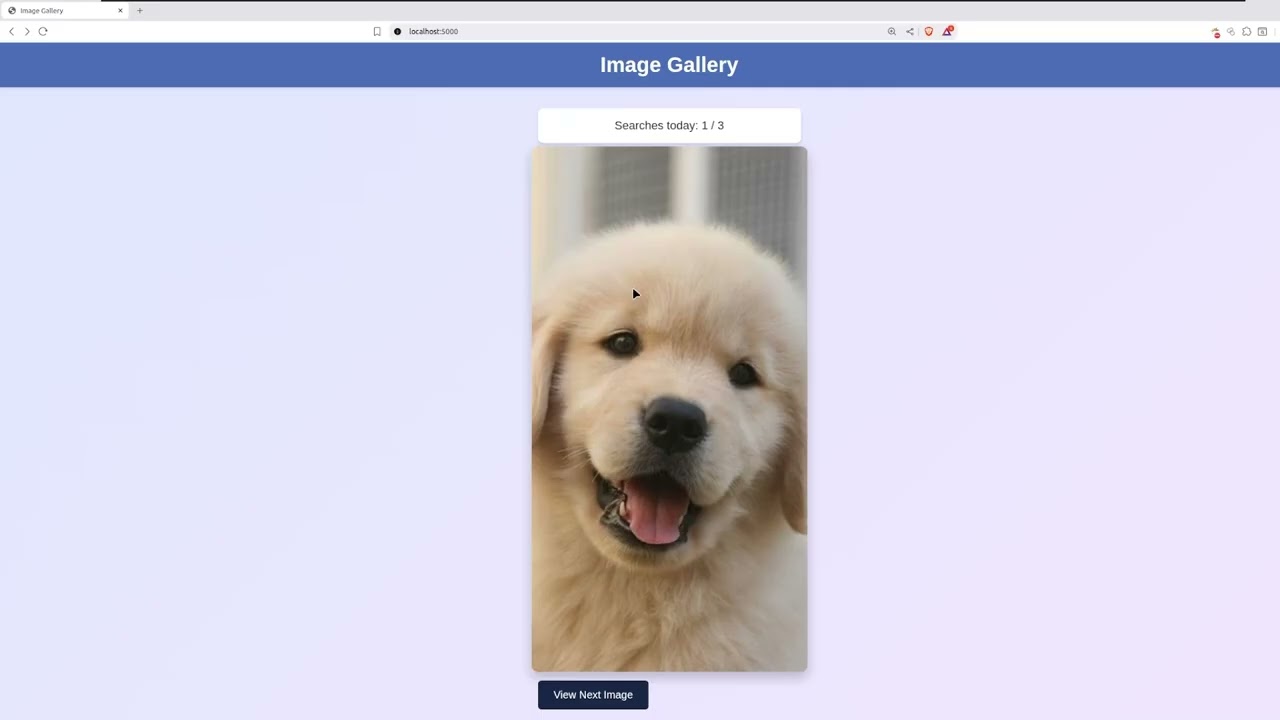Open site info icon beside localhost:5000
1280x720 pixels.
pyautogui.click(x=397, y=31)
